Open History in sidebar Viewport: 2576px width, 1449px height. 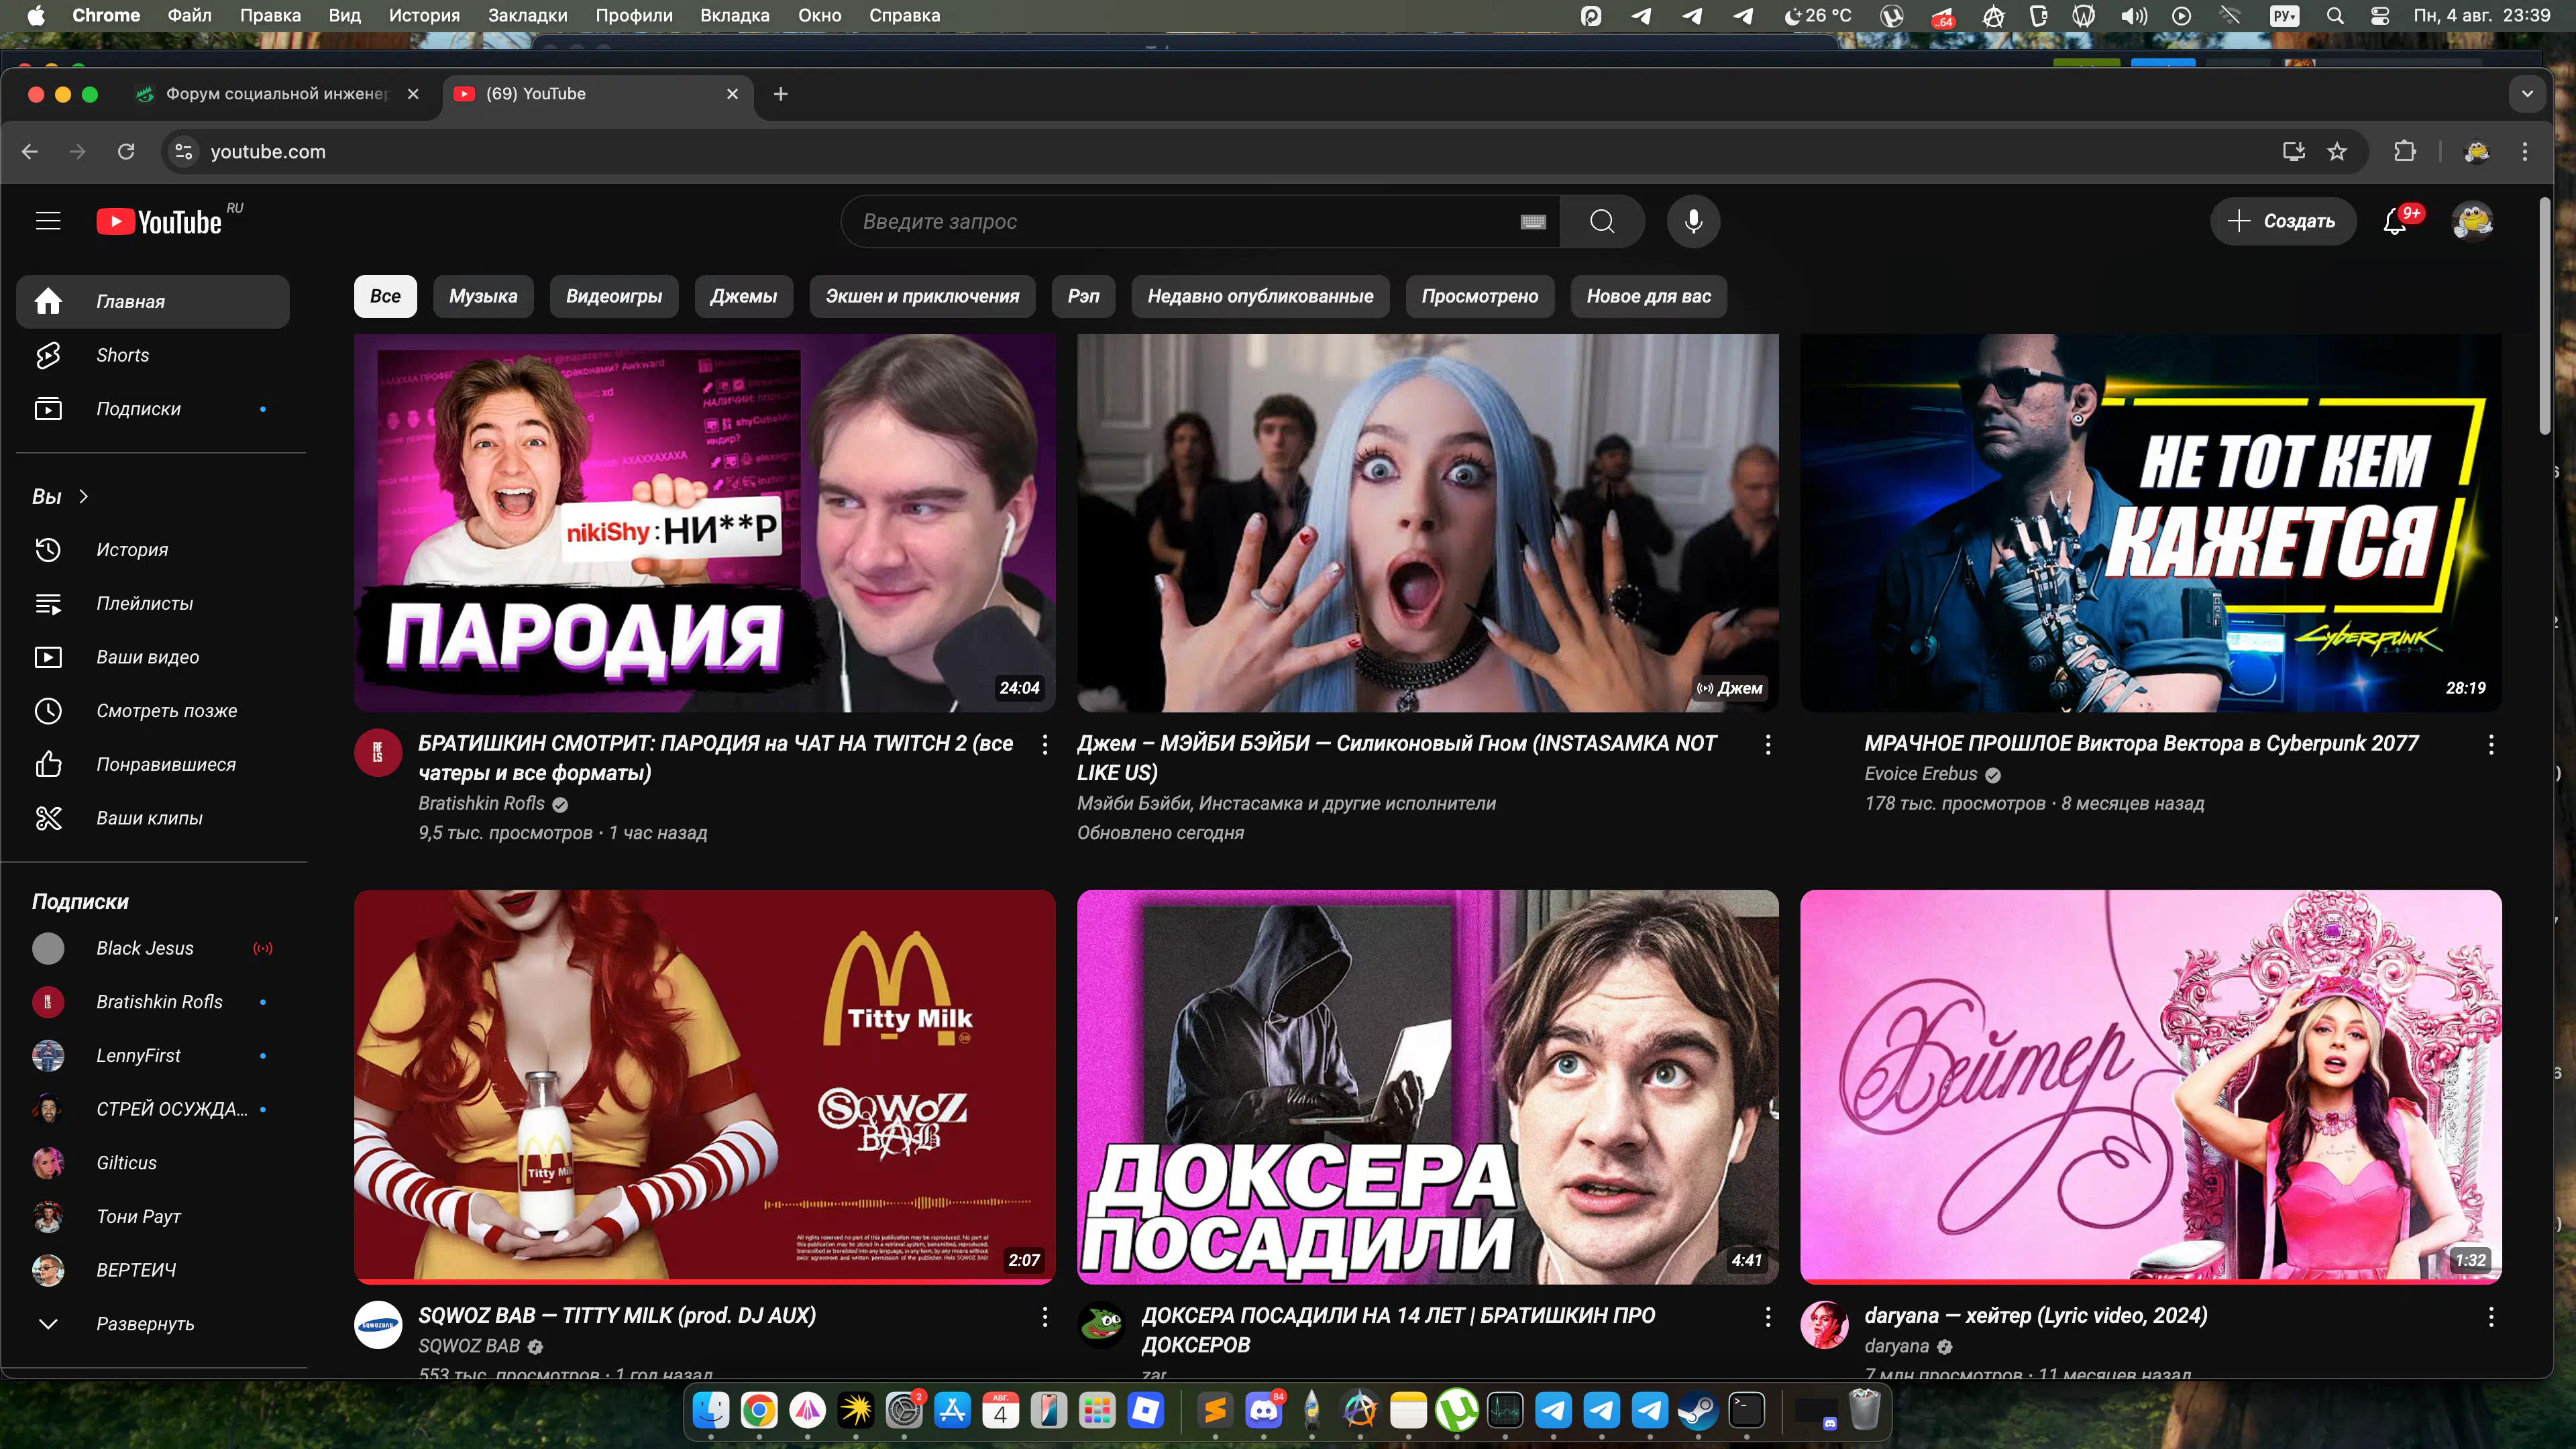pos(153,549)
